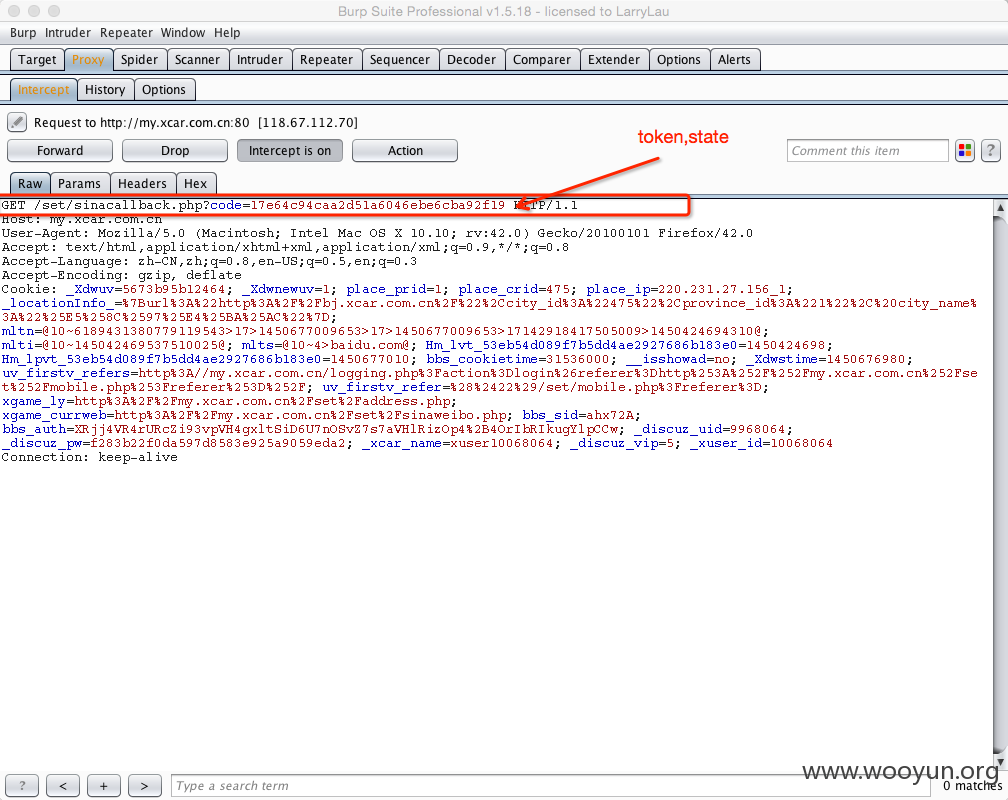Switch to the Comparer tab
The image size is (1008, 800).
[541, 60]
